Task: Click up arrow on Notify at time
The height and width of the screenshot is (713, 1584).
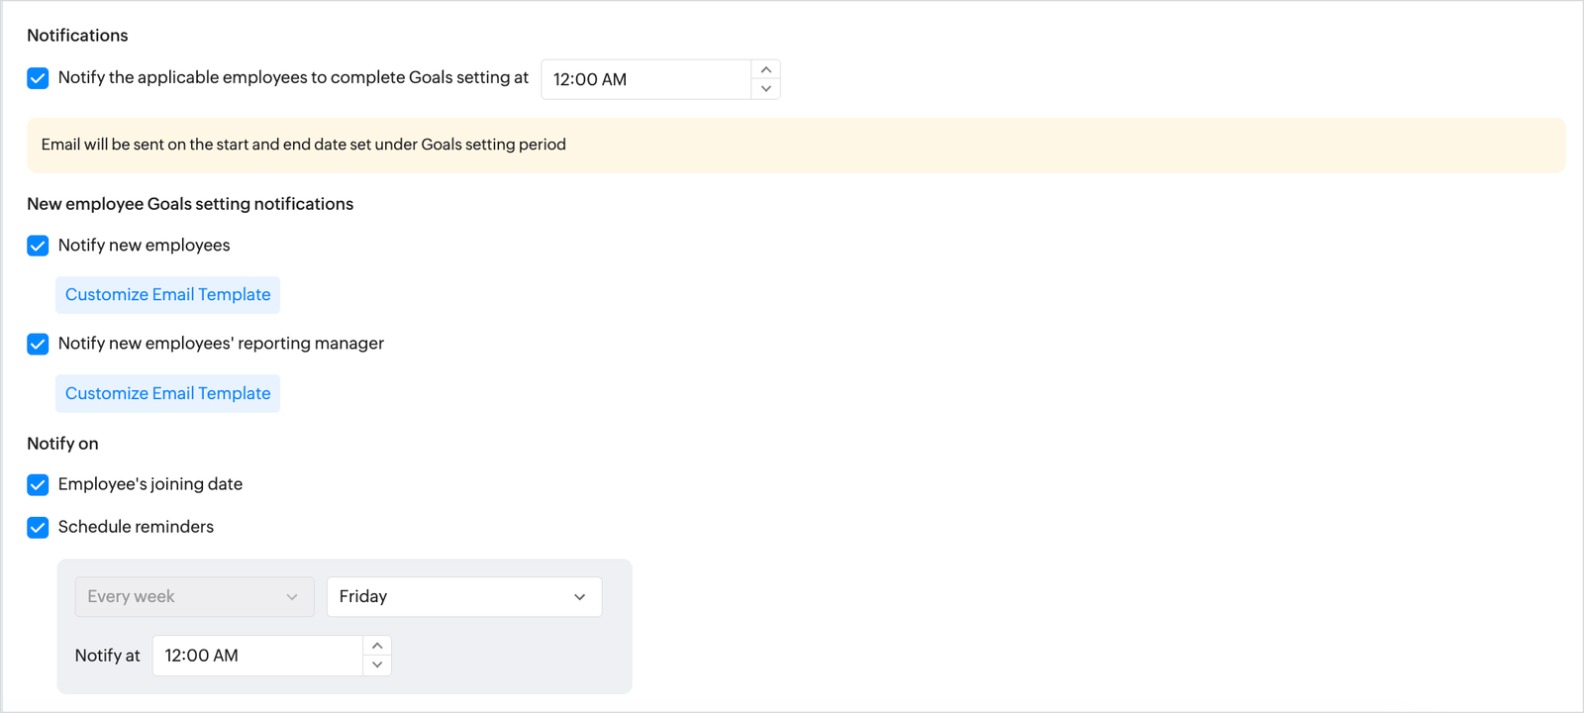Action: tap(377, 646)
